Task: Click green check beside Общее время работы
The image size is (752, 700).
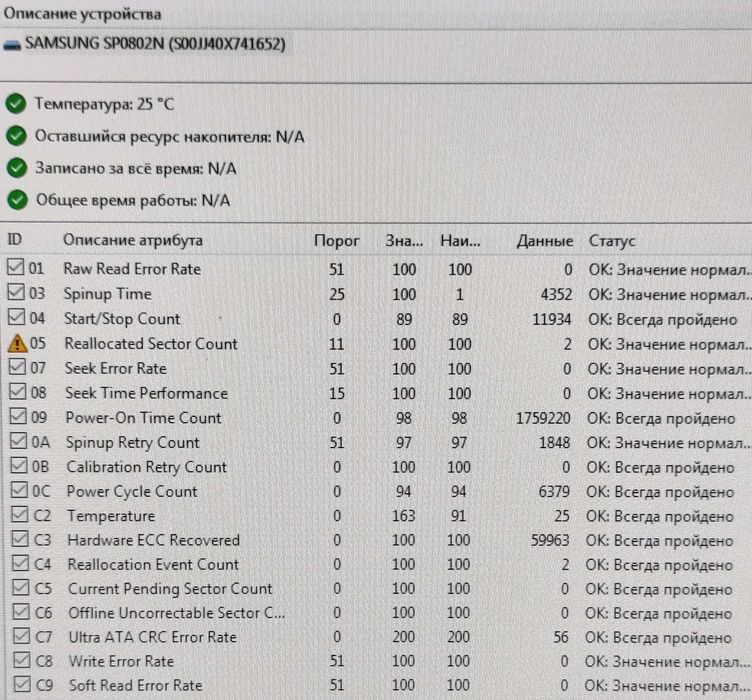Action: click(17, 200)
